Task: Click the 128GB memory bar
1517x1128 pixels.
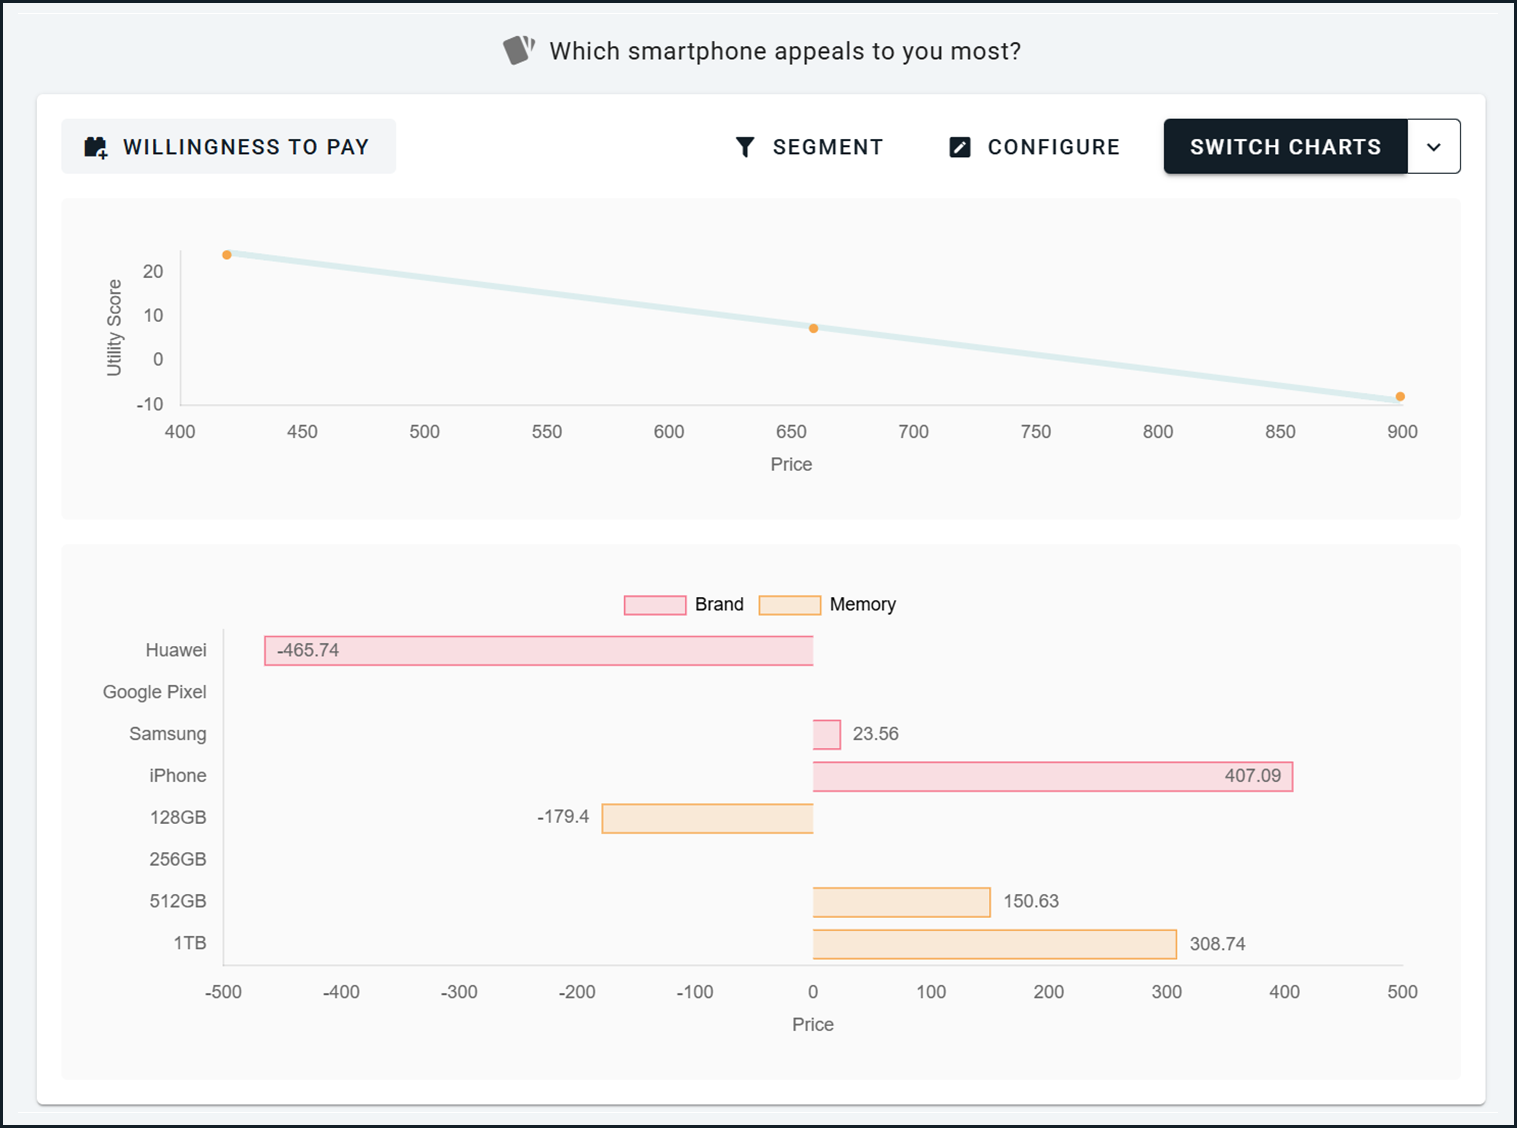Action: [x=707, y=819]
